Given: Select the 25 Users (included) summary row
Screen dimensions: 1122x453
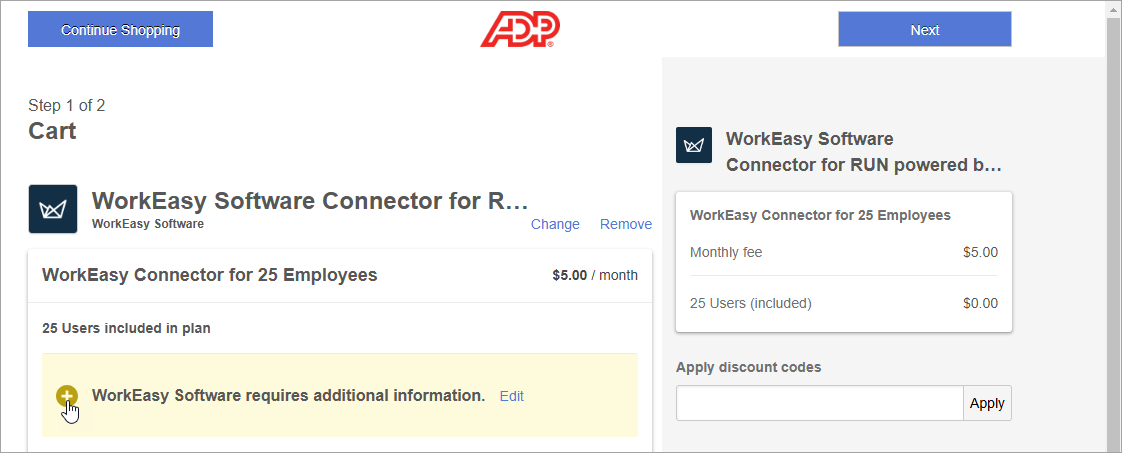Looking at the screenshot, I should click(844, 303).
